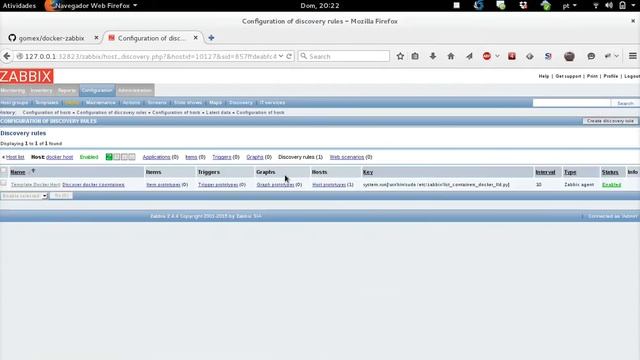Click the green Enabled status link in row
Image resolution: width=640 pixels, height=360 pixels.
[611, 185]
